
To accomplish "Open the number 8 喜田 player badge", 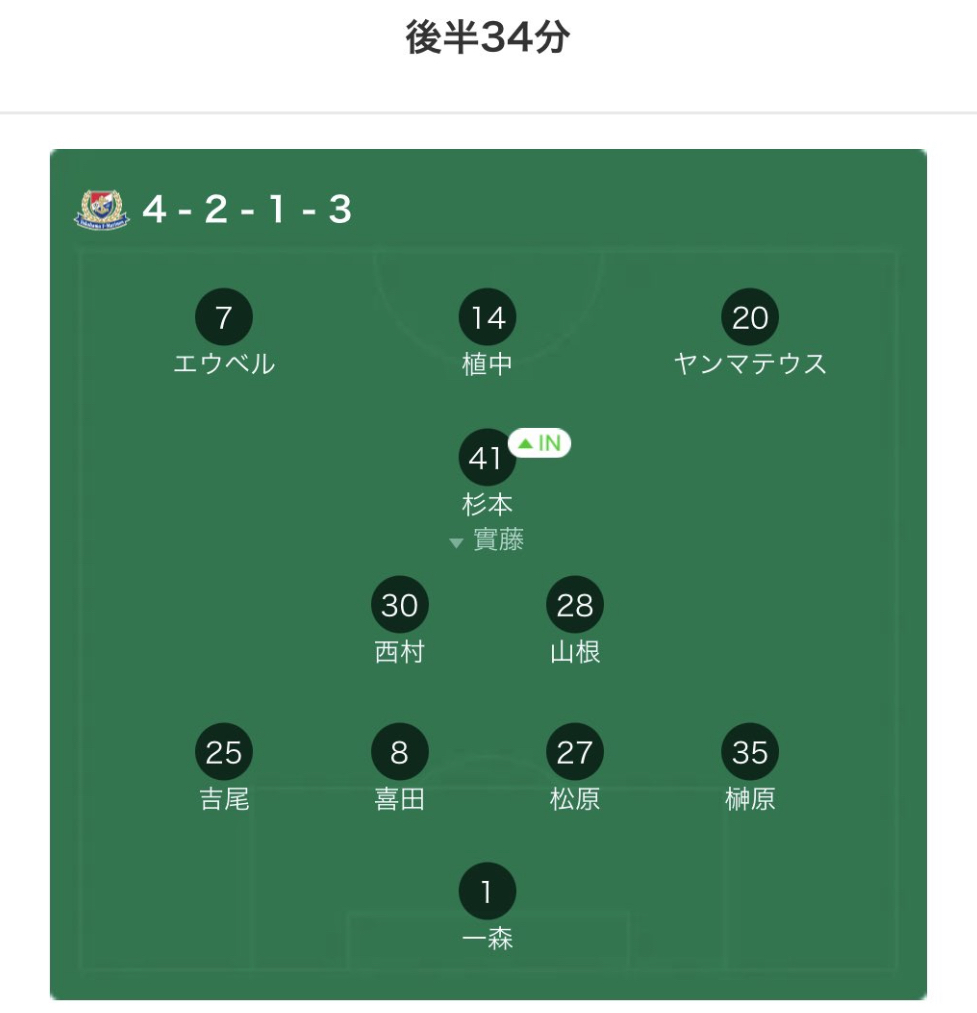I will point(399,751).
